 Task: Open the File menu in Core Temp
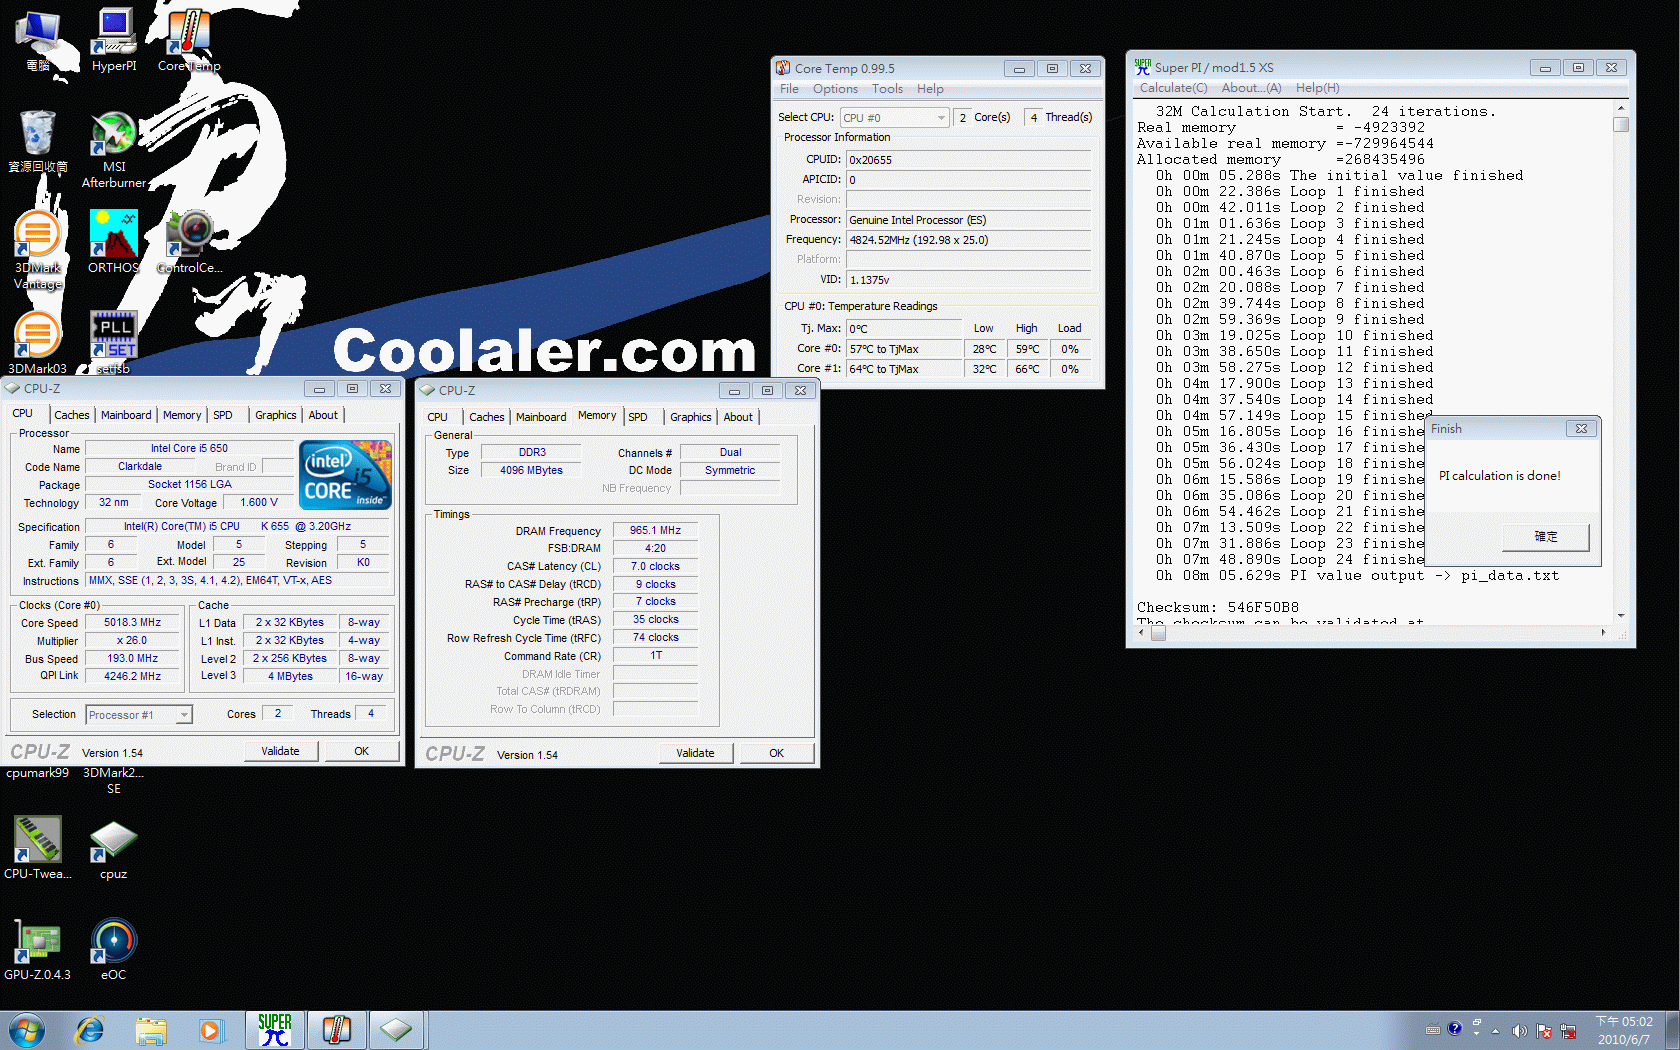(789, 89)
